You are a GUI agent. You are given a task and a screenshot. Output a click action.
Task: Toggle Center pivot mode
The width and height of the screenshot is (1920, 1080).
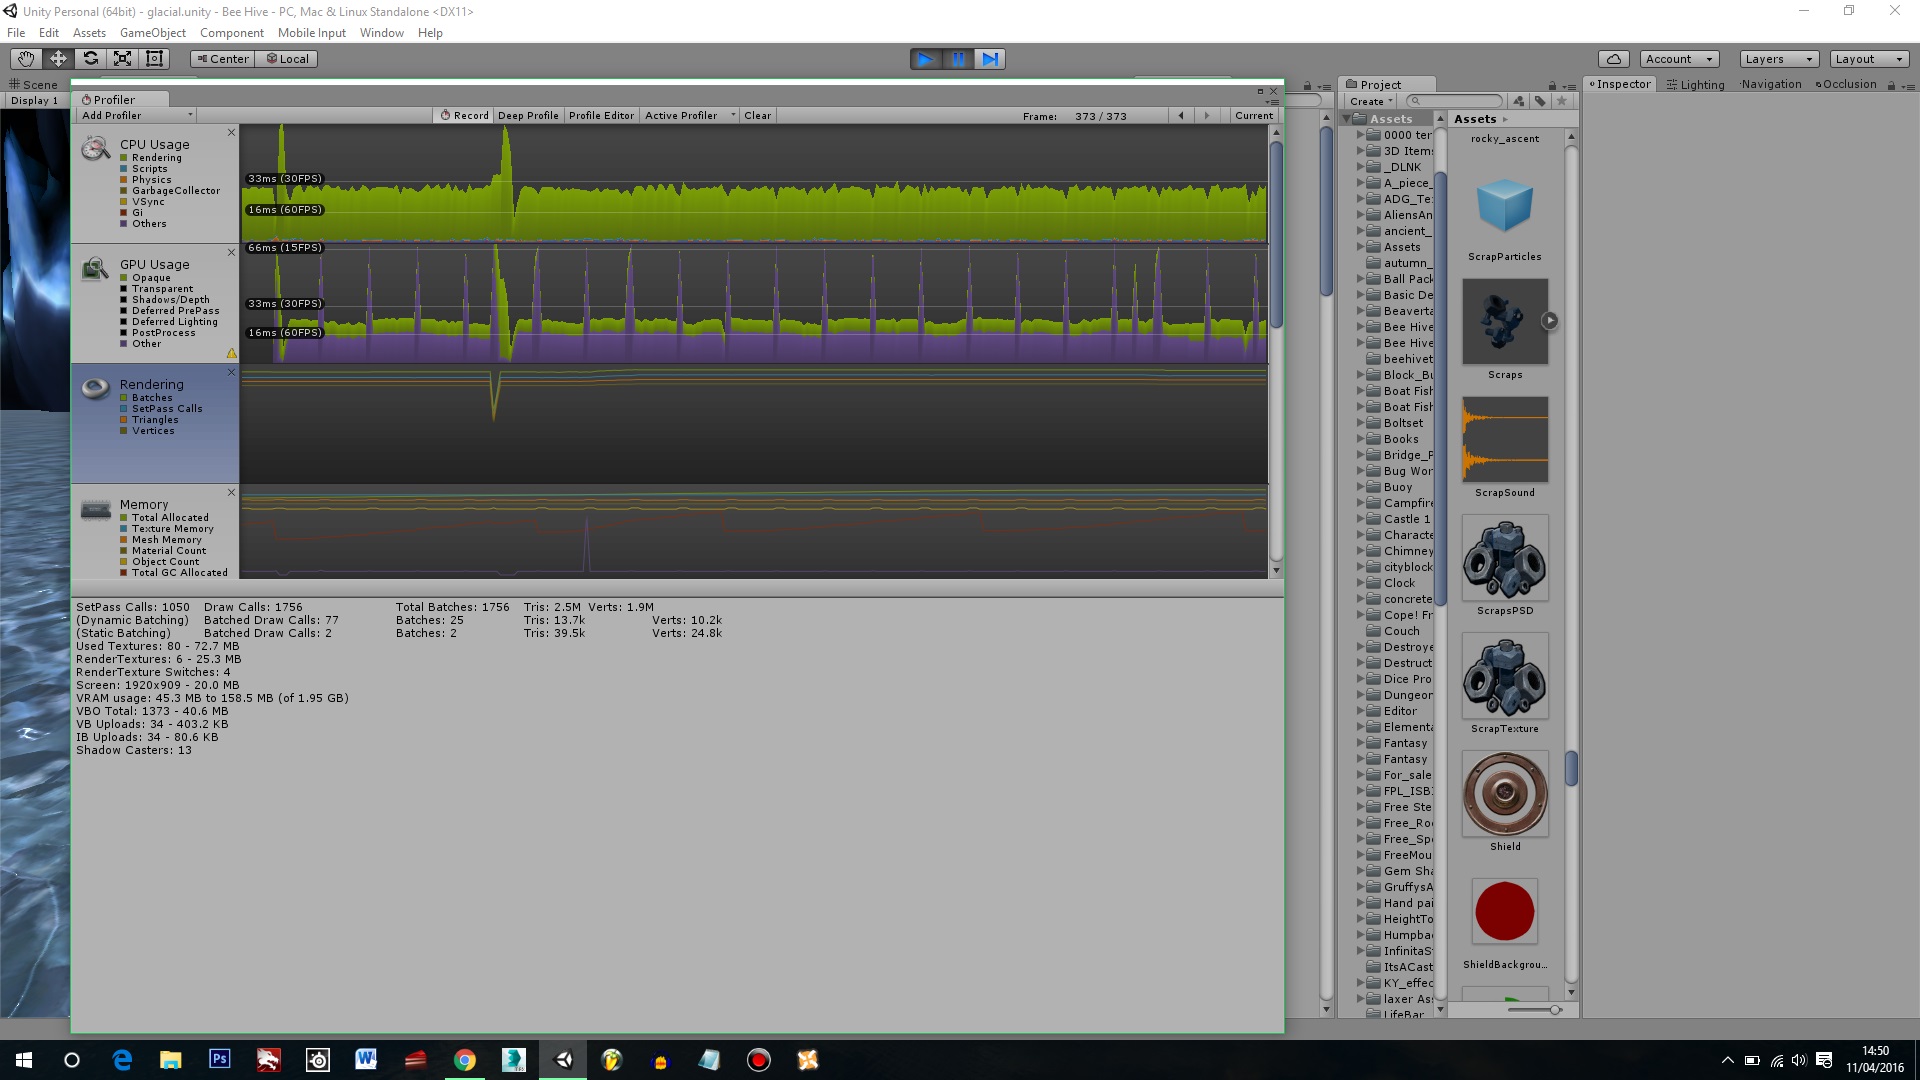(222, 59)
